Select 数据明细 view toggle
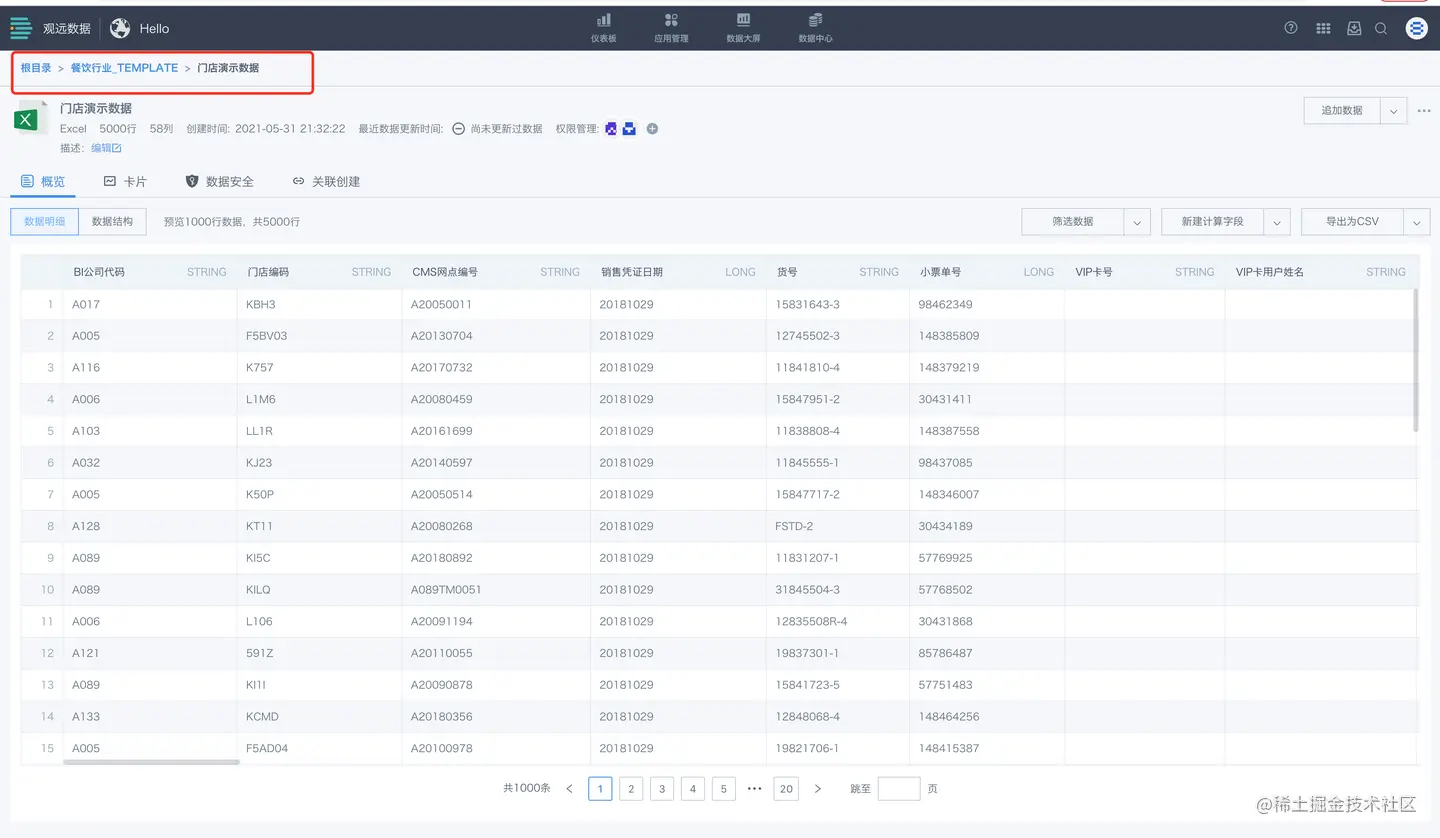Image resolution: width=1440 pixels, height=838 pixels. [x=44, y=221]
